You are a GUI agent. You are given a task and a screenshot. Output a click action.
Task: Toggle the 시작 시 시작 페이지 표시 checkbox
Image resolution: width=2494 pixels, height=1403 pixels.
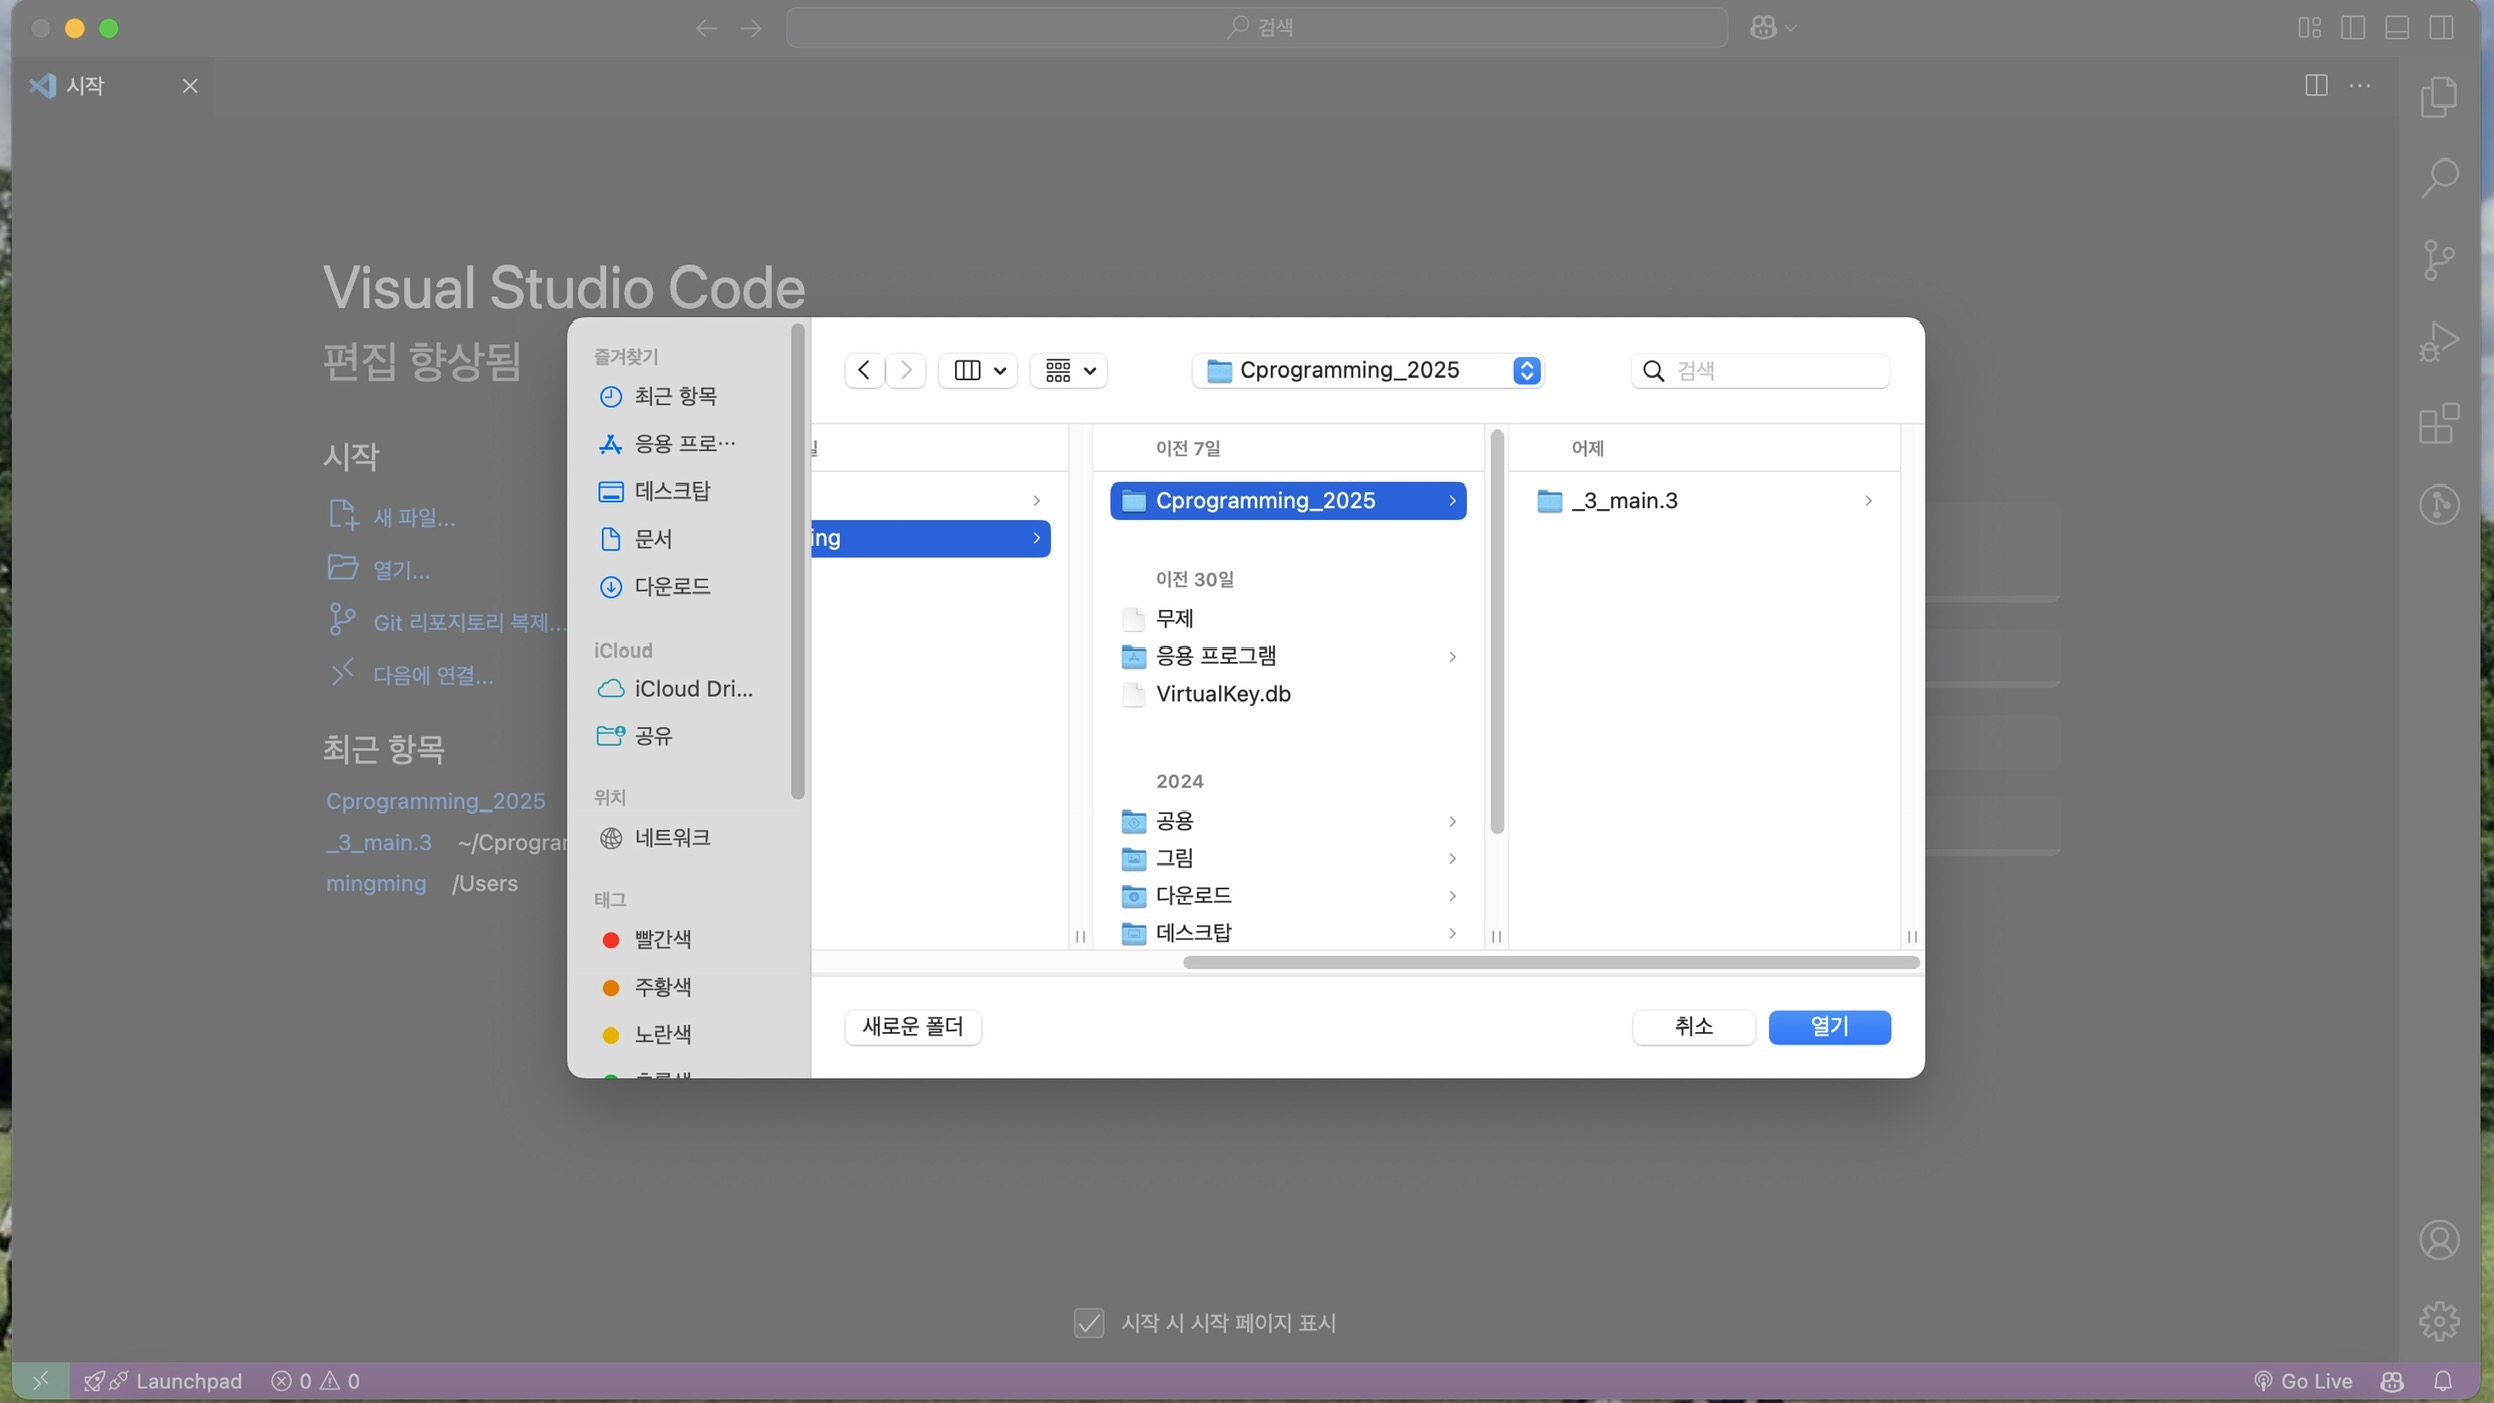point(1088,1322)
